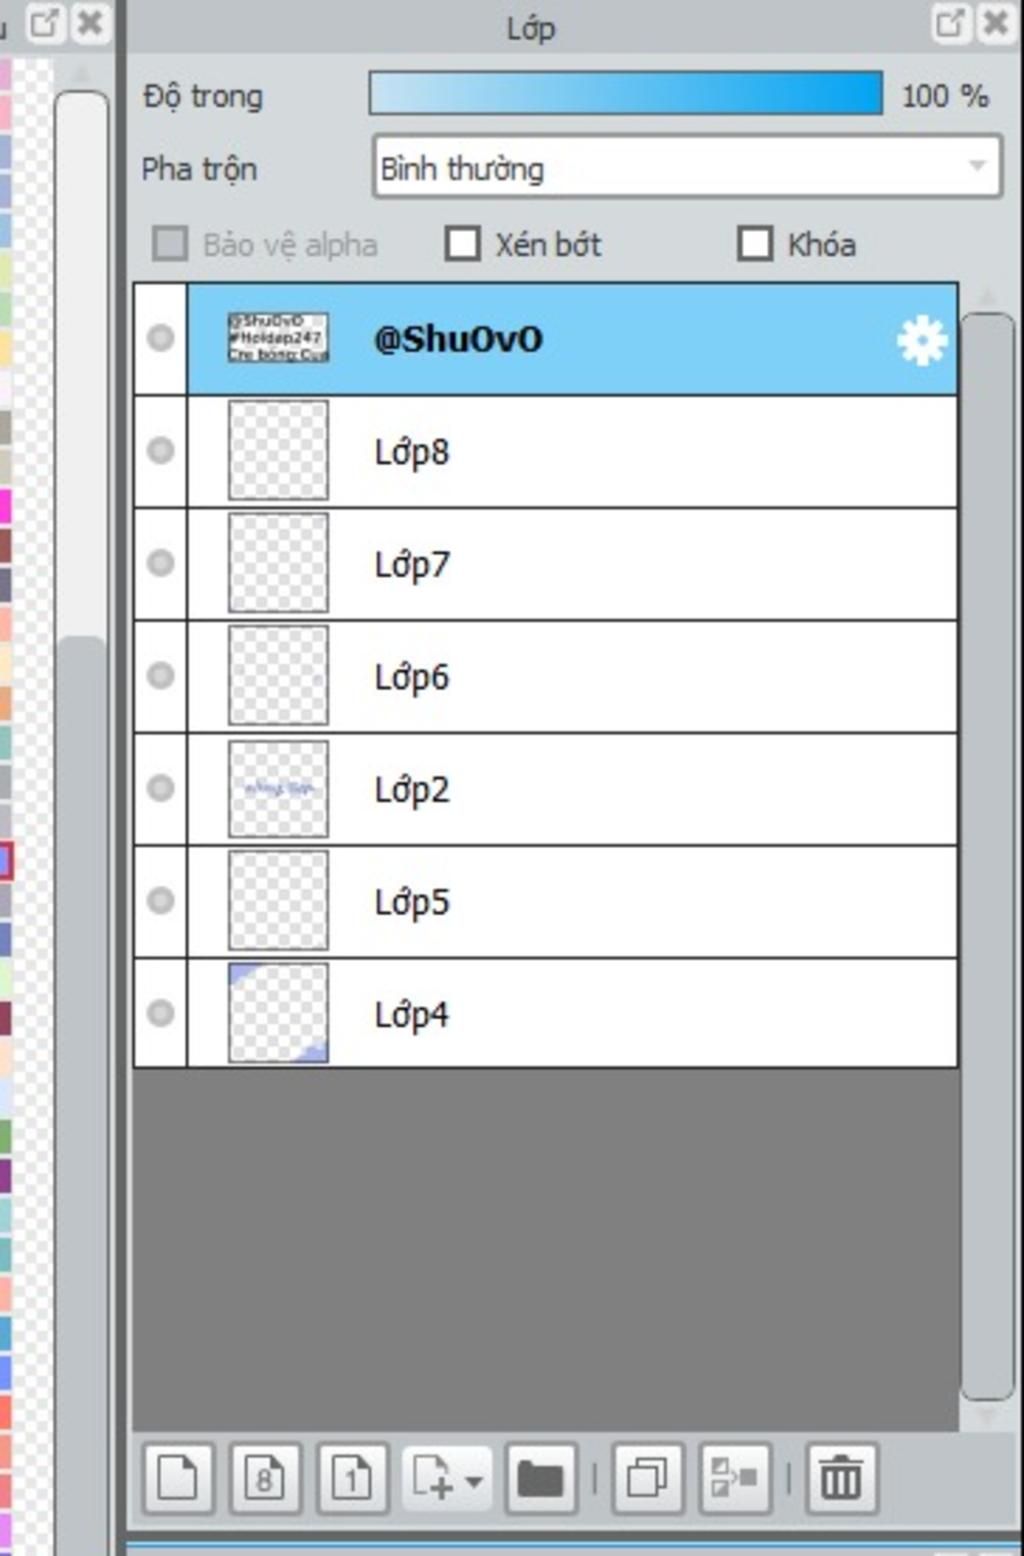Toggle visibility of the Lớp8 layer
The image size is (1024, 1556).
161,451
